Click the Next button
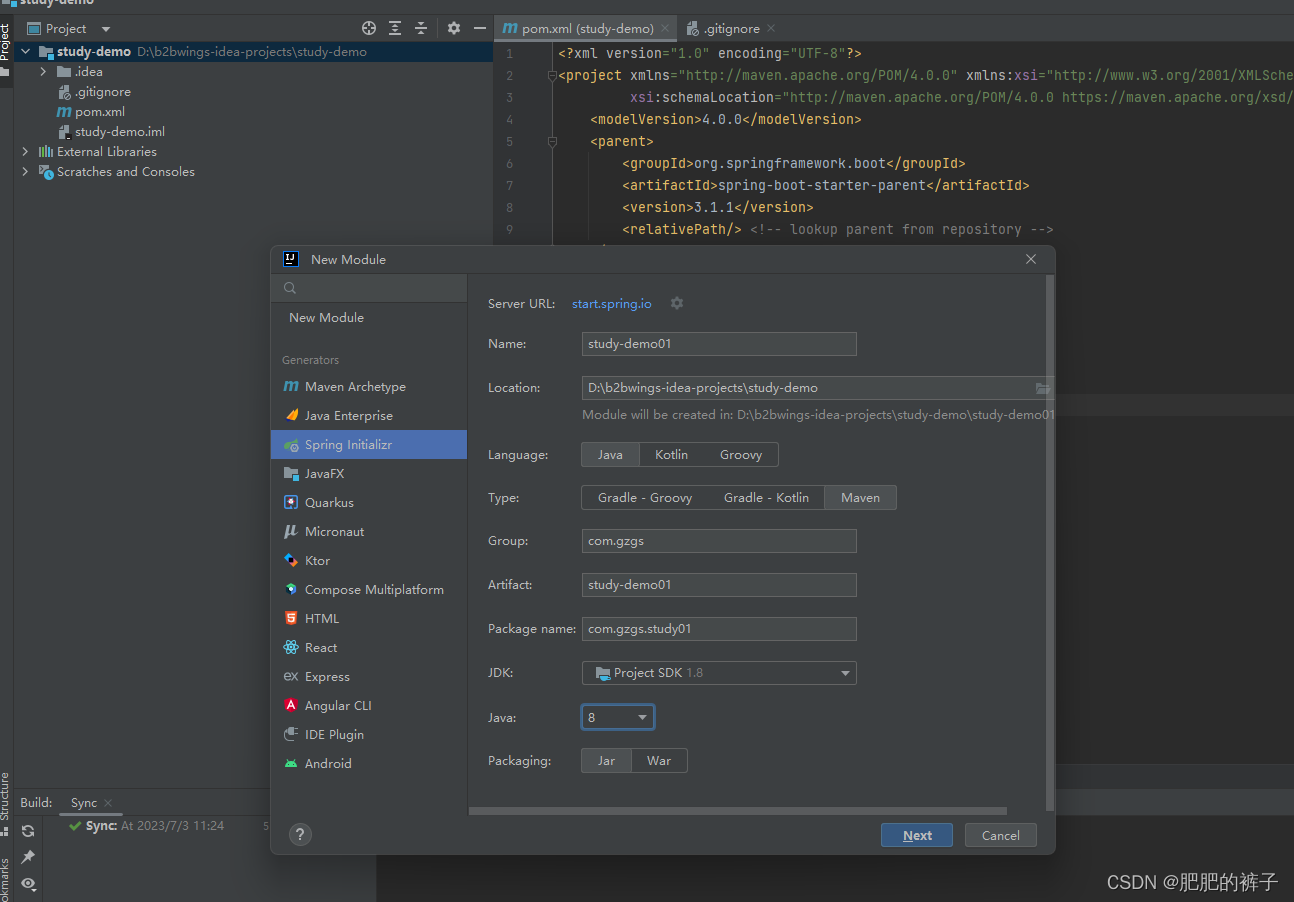This screenshot has height=902, width=1294. (x=917, y=835)
